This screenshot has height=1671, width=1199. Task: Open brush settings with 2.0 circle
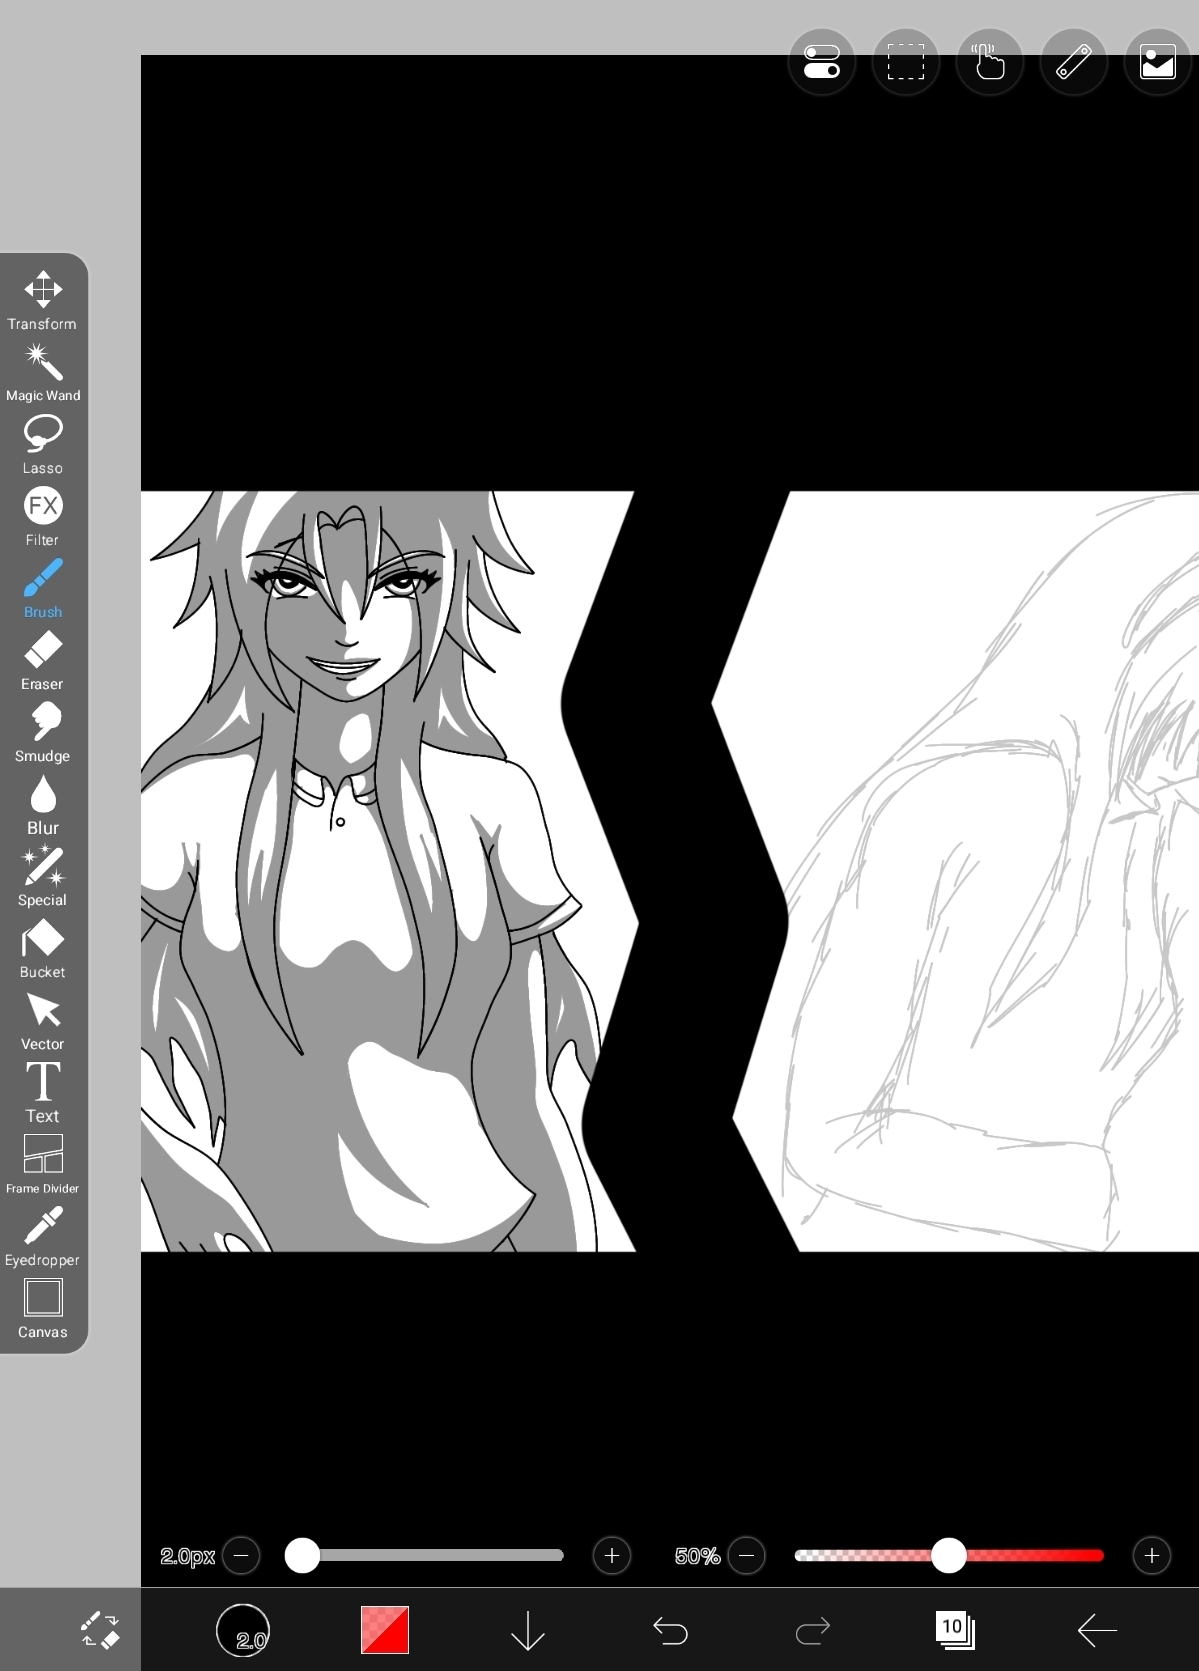click(243, 1630)
